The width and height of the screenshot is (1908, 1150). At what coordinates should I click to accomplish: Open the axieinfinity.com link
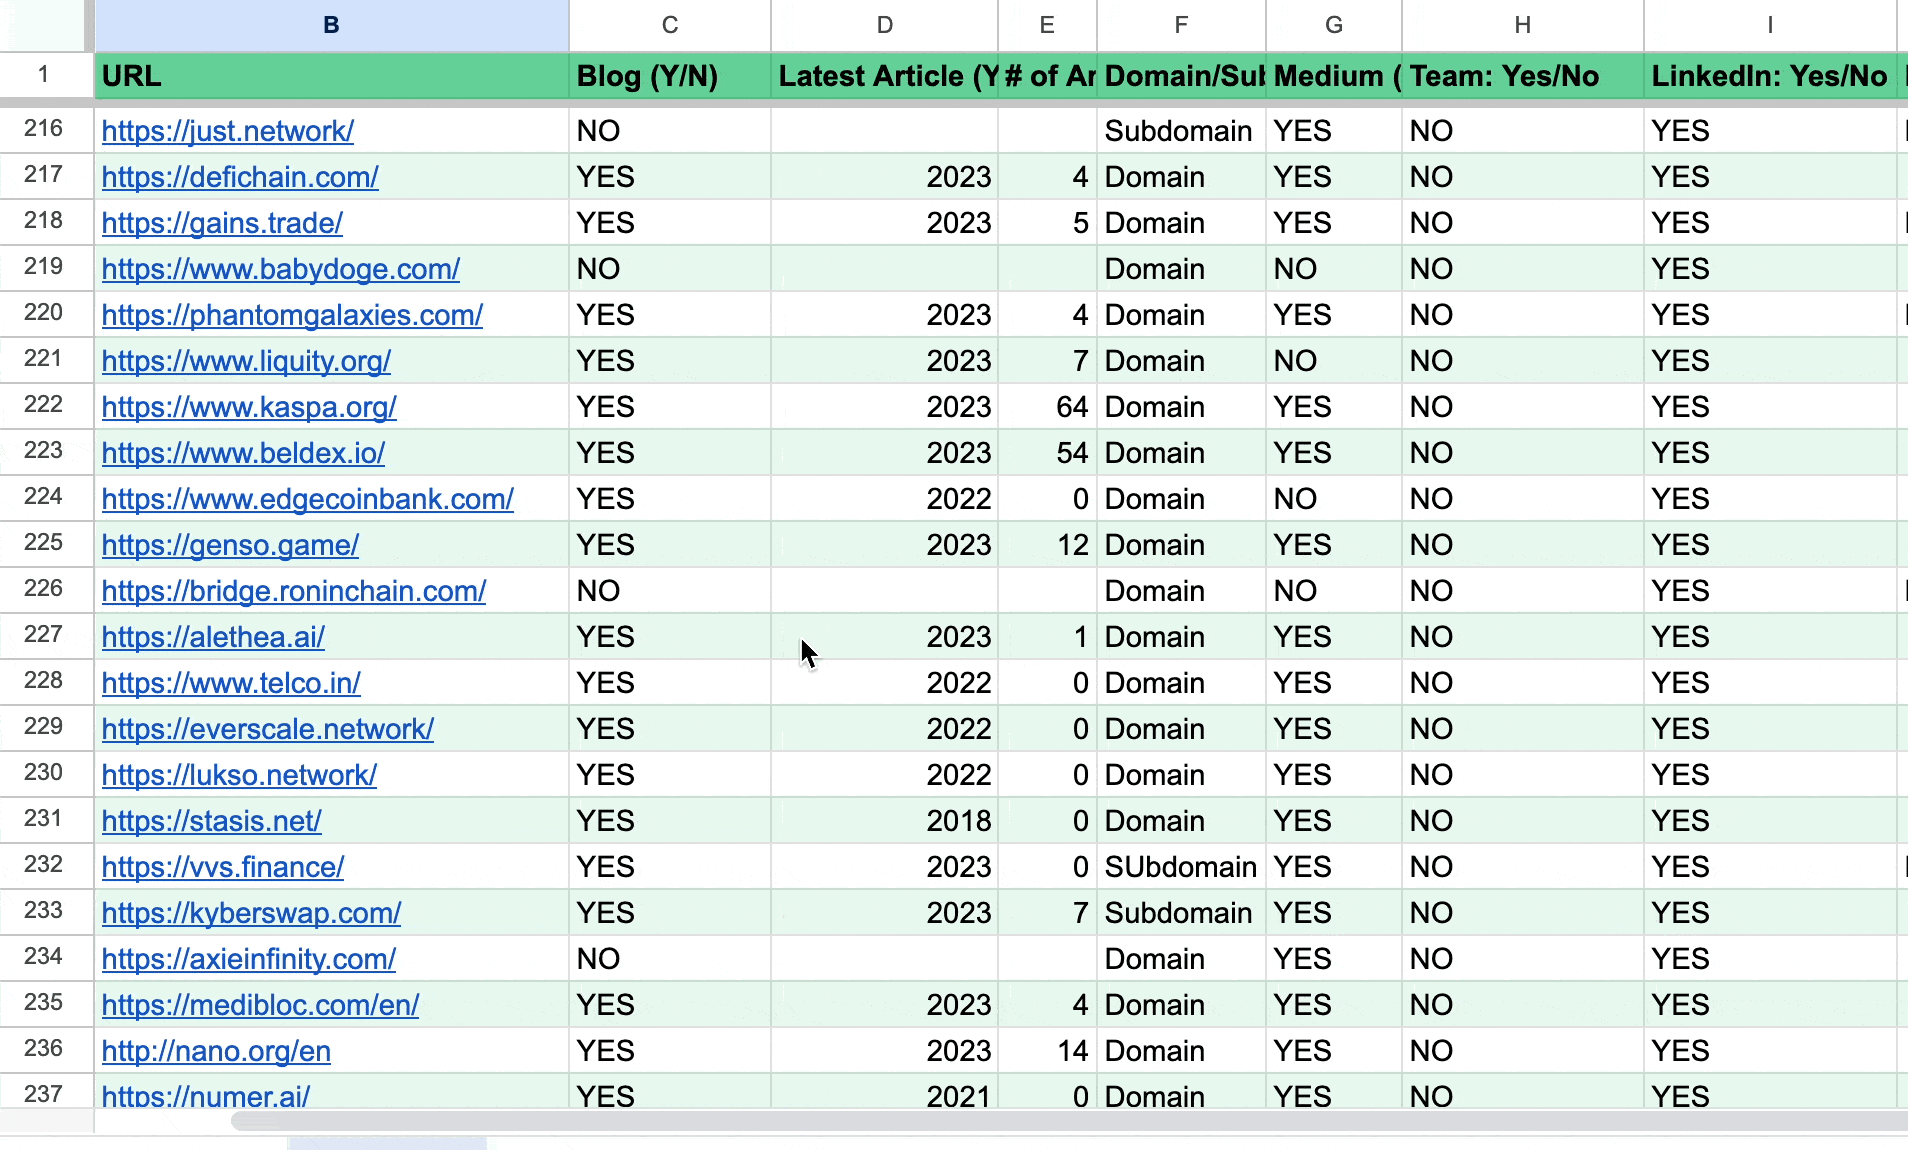[249, 959]
